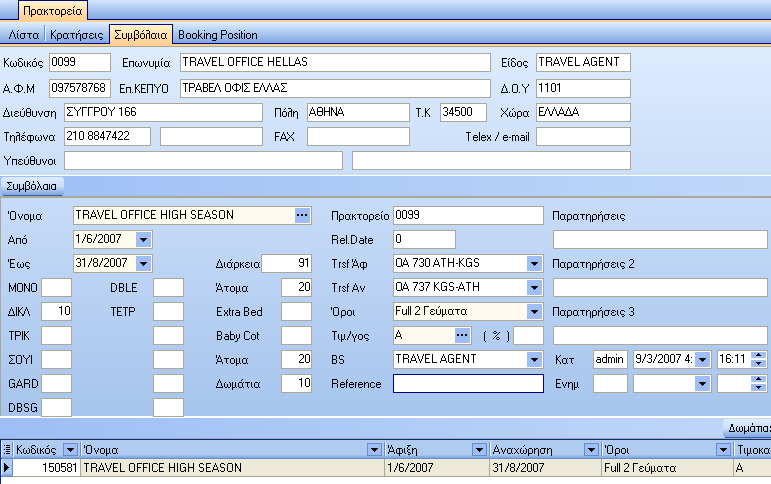Click the Κατ user field admin

click(610, 360)
